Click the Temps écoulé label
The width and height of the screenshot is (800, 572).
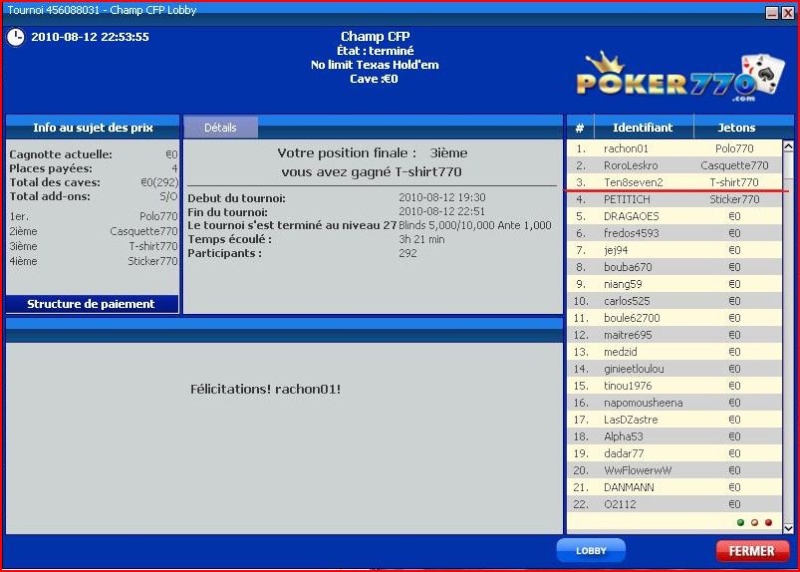click(x=230, y=239)
